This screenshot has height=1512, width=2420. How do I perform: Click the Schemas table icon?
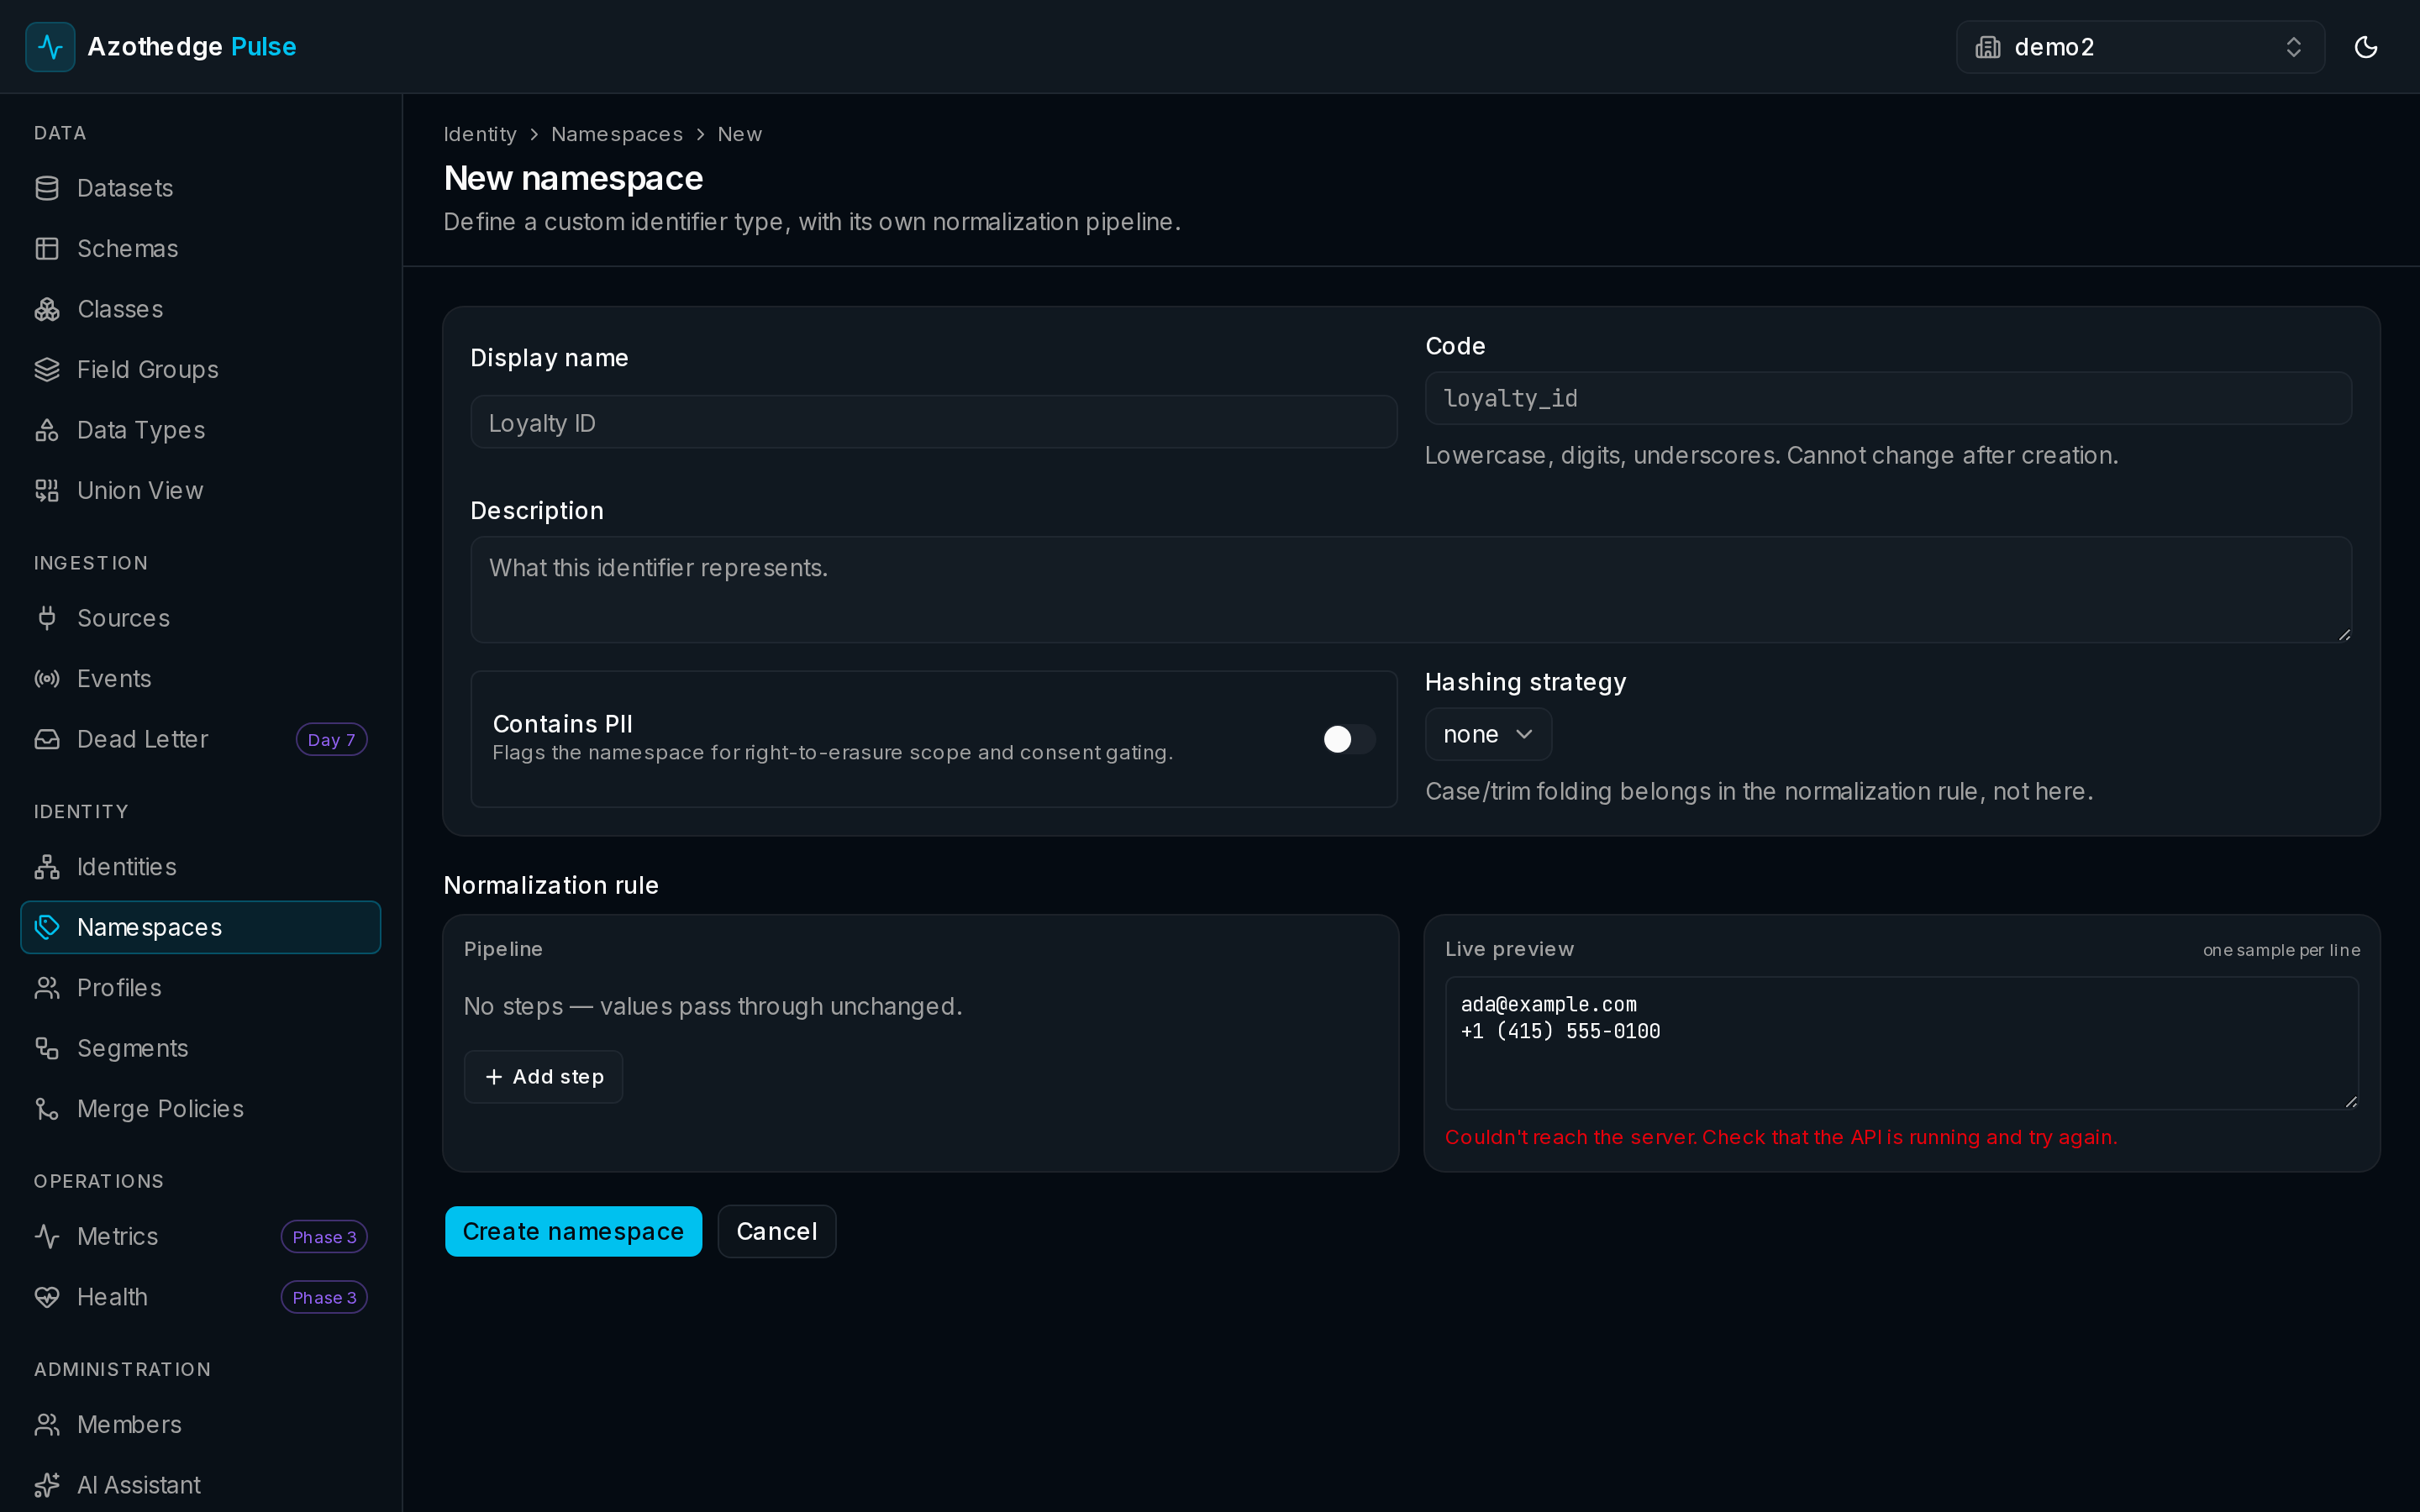tap(47, 249)
